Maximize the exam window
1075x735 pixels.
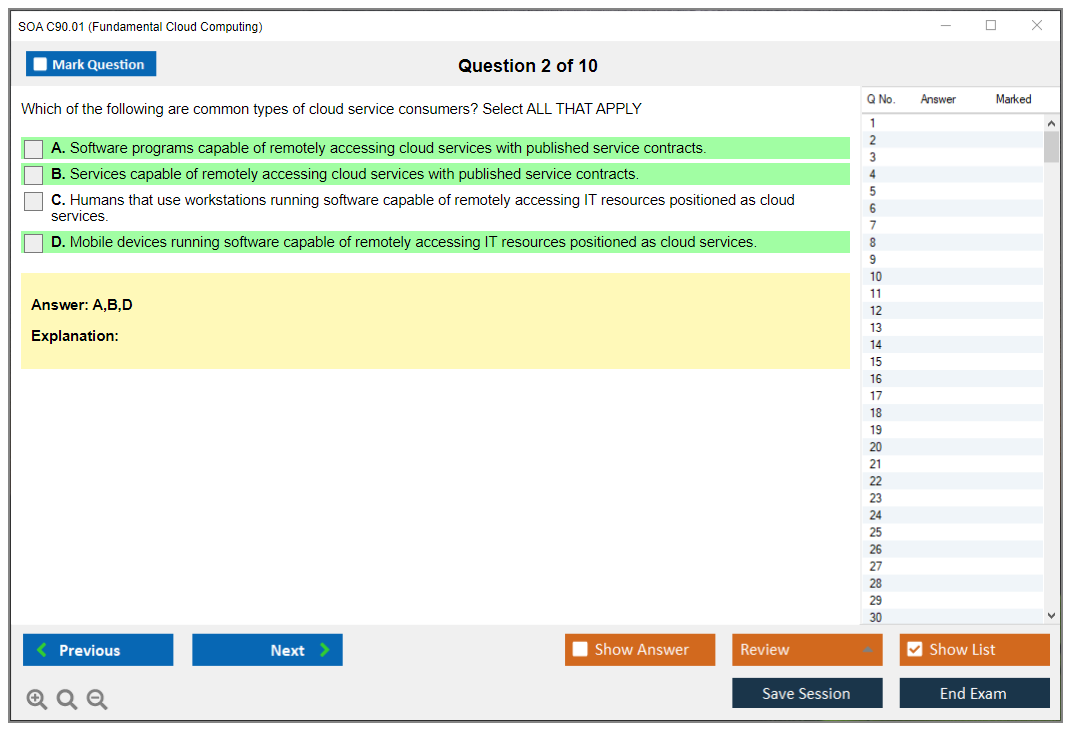[991, 26]
